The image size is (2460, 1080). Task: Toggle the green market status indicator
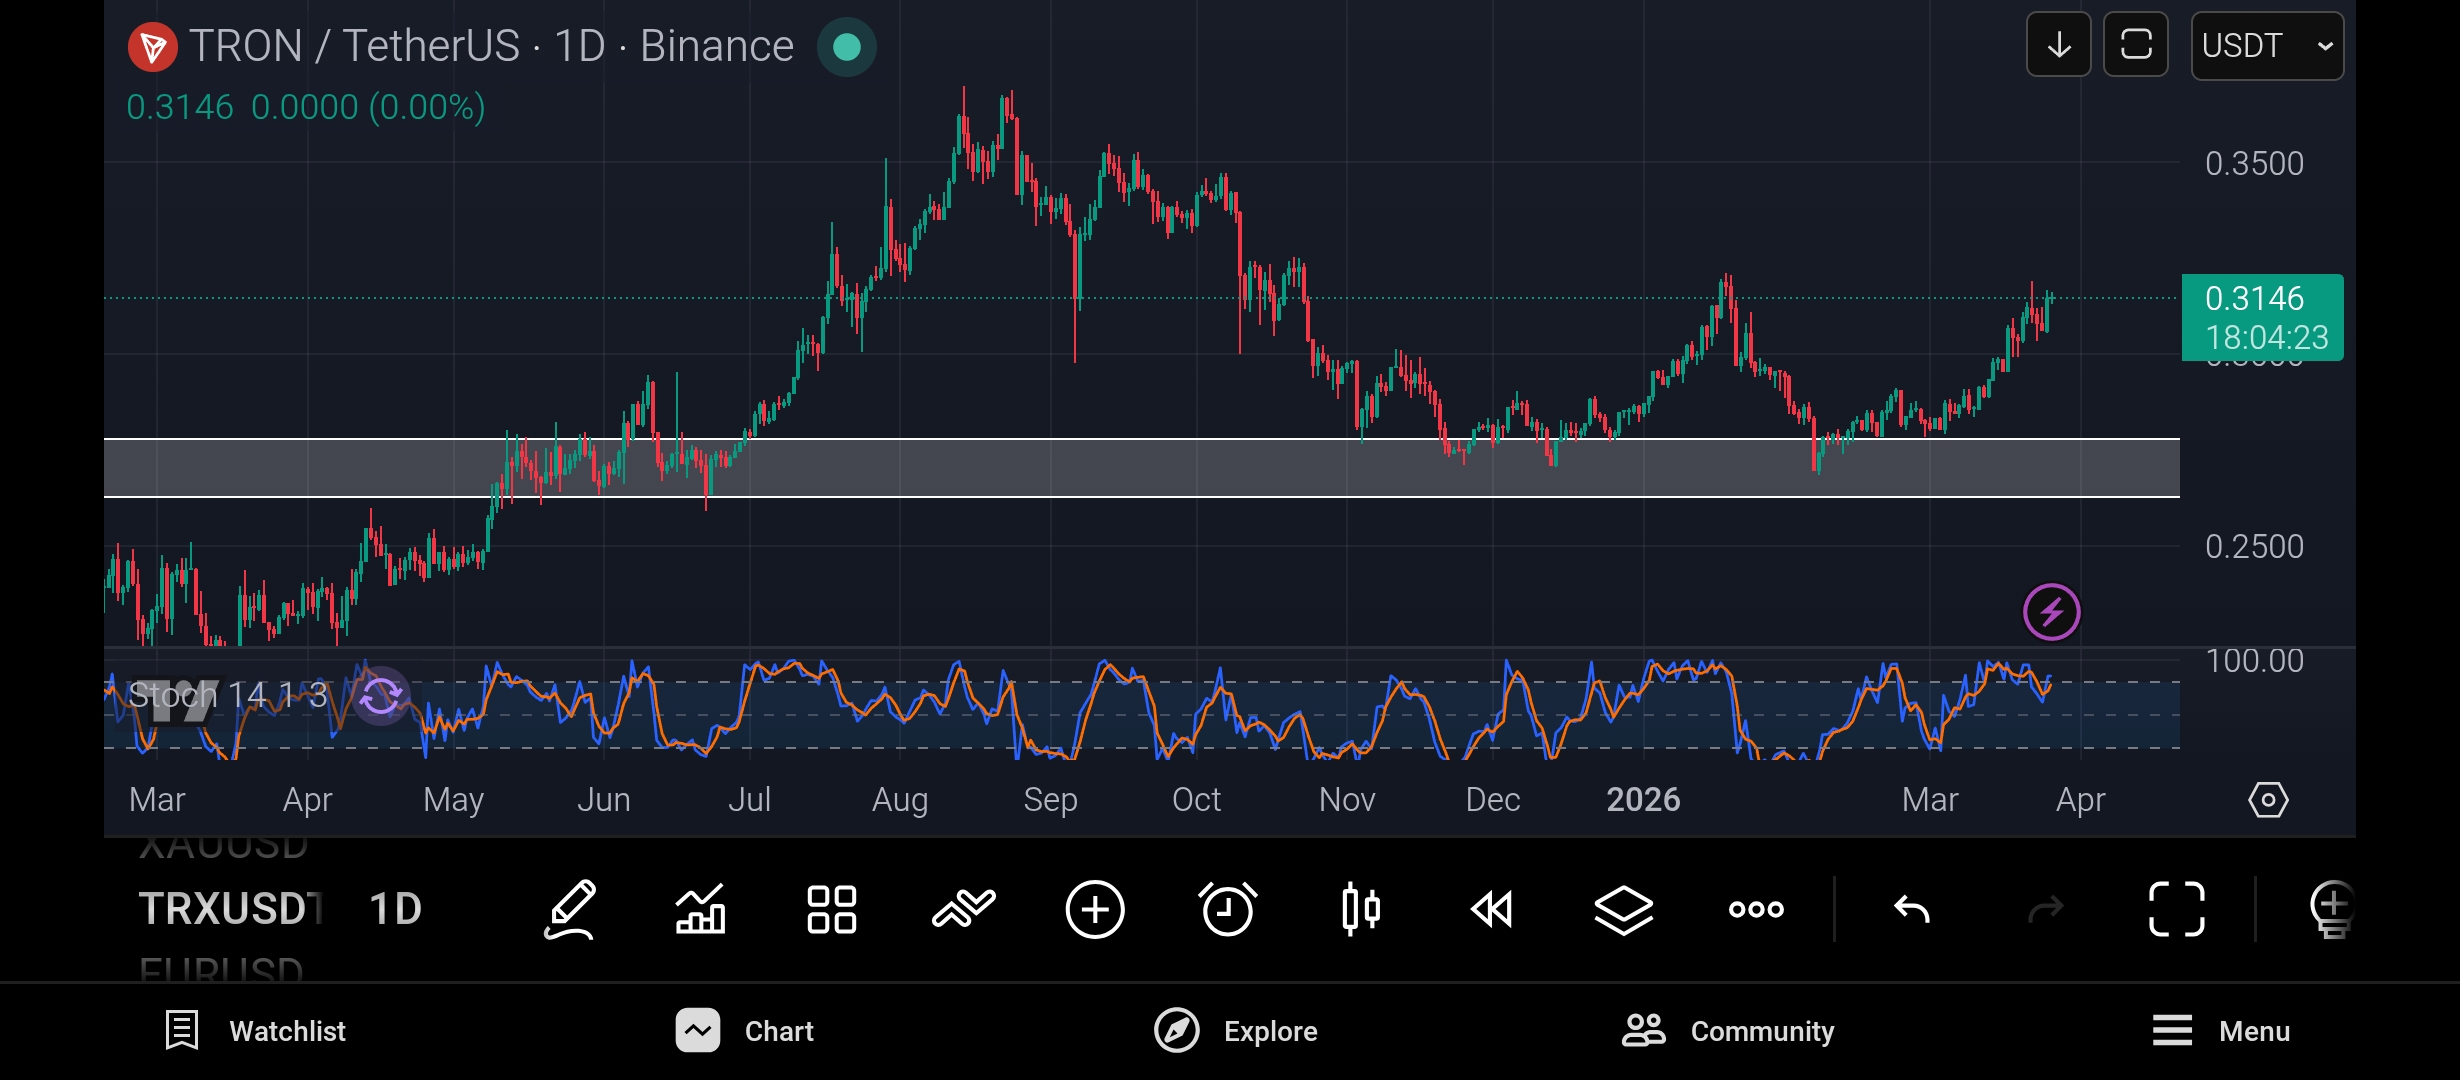[846, 47]
